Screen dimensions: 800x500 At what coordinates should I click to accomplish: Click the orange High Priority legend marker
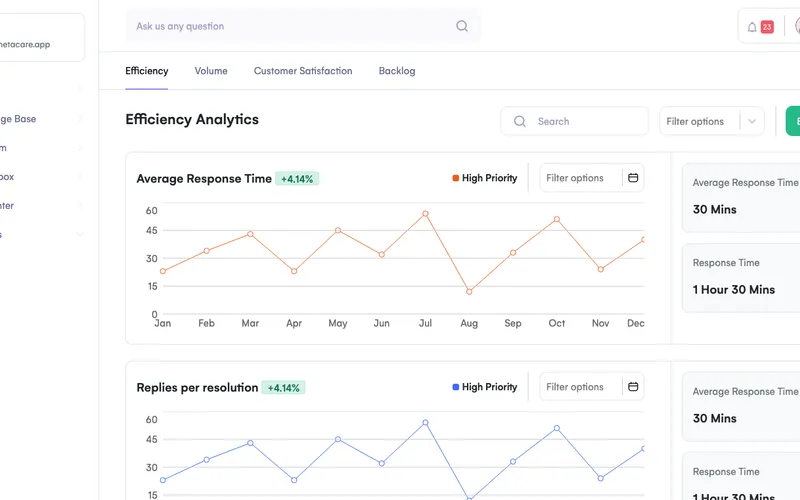point(456,178)
